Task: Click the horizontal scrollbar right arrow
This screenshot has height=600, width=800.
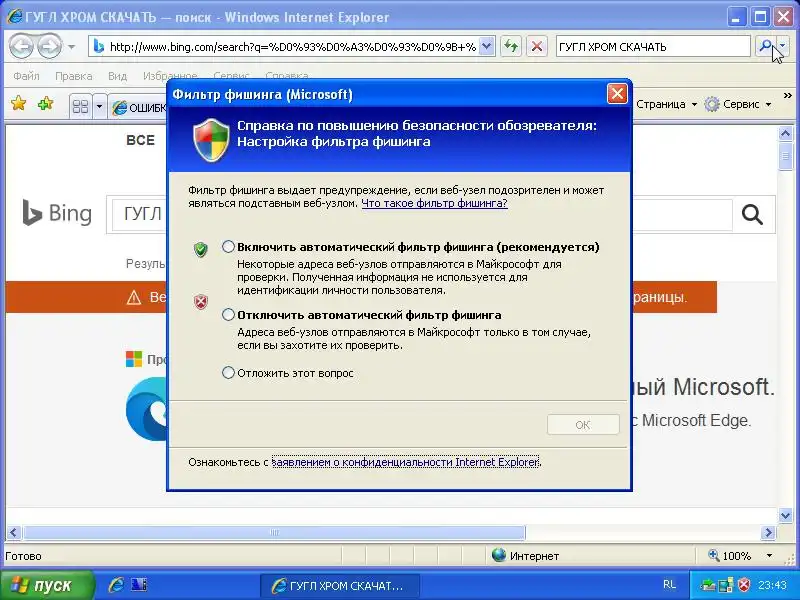Action: (x=768, y=533)
